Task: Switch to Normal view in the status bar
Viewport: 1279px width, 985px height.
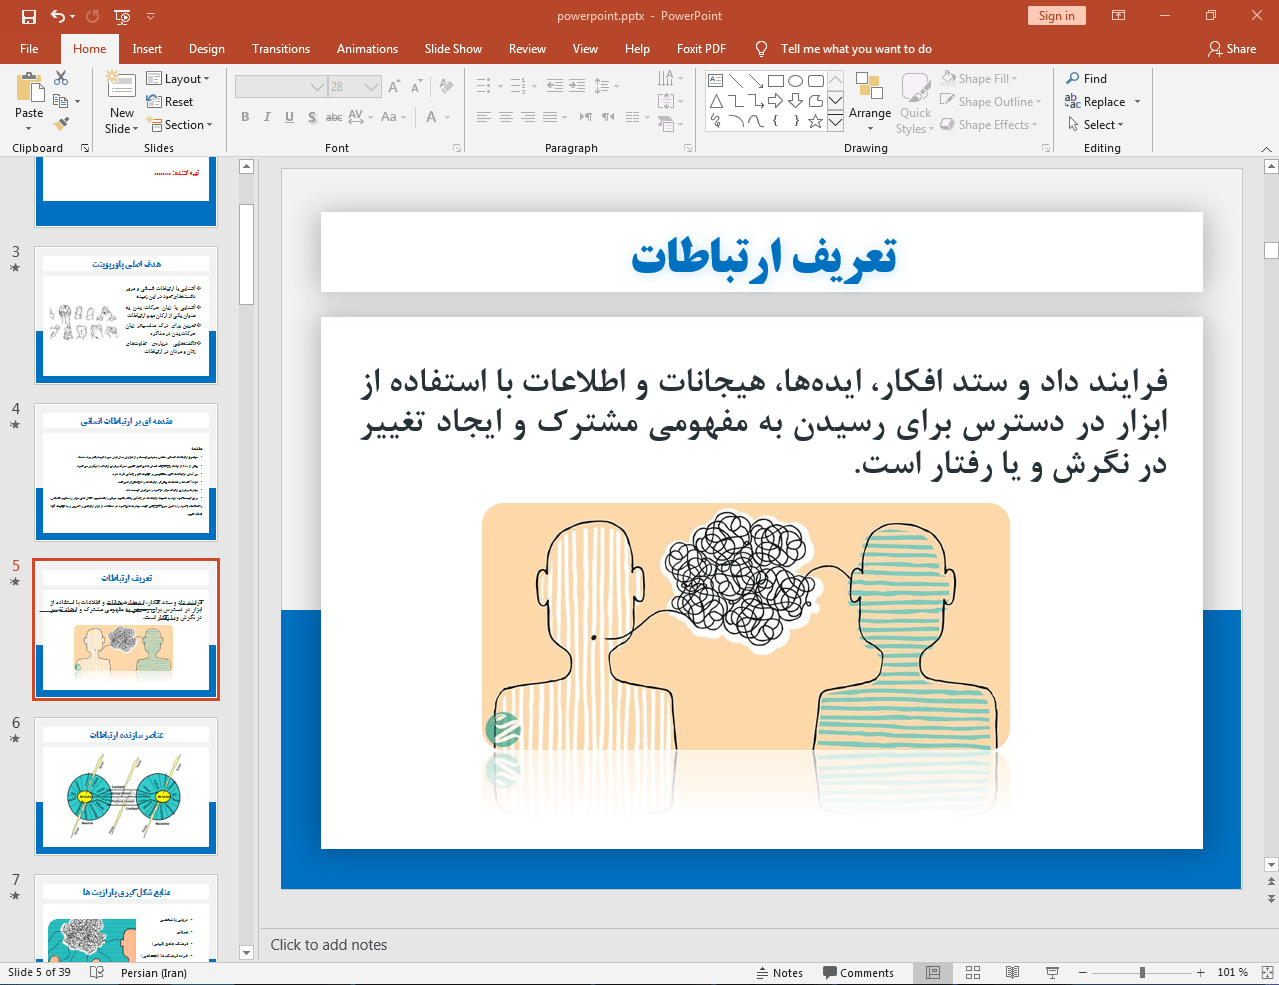Action: (x=933, y=973)
